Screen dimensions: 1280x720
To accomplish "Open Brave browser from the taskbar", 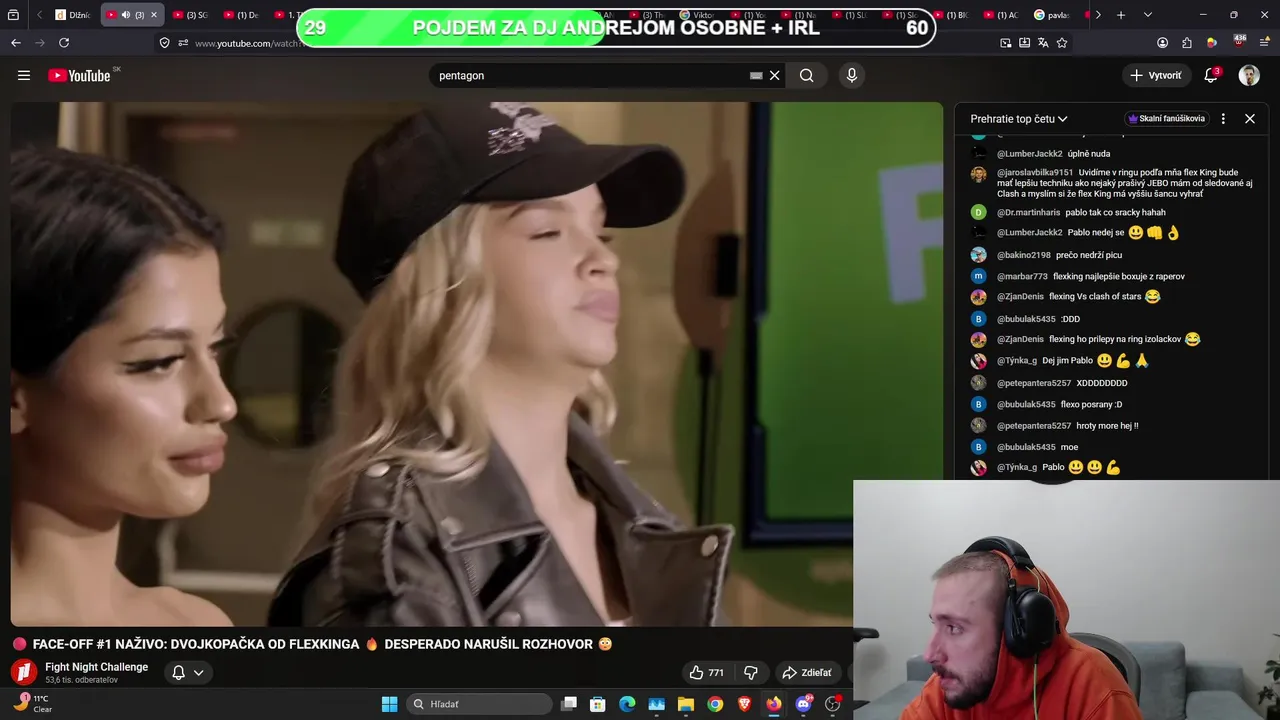I will click(x=744, y=704).
